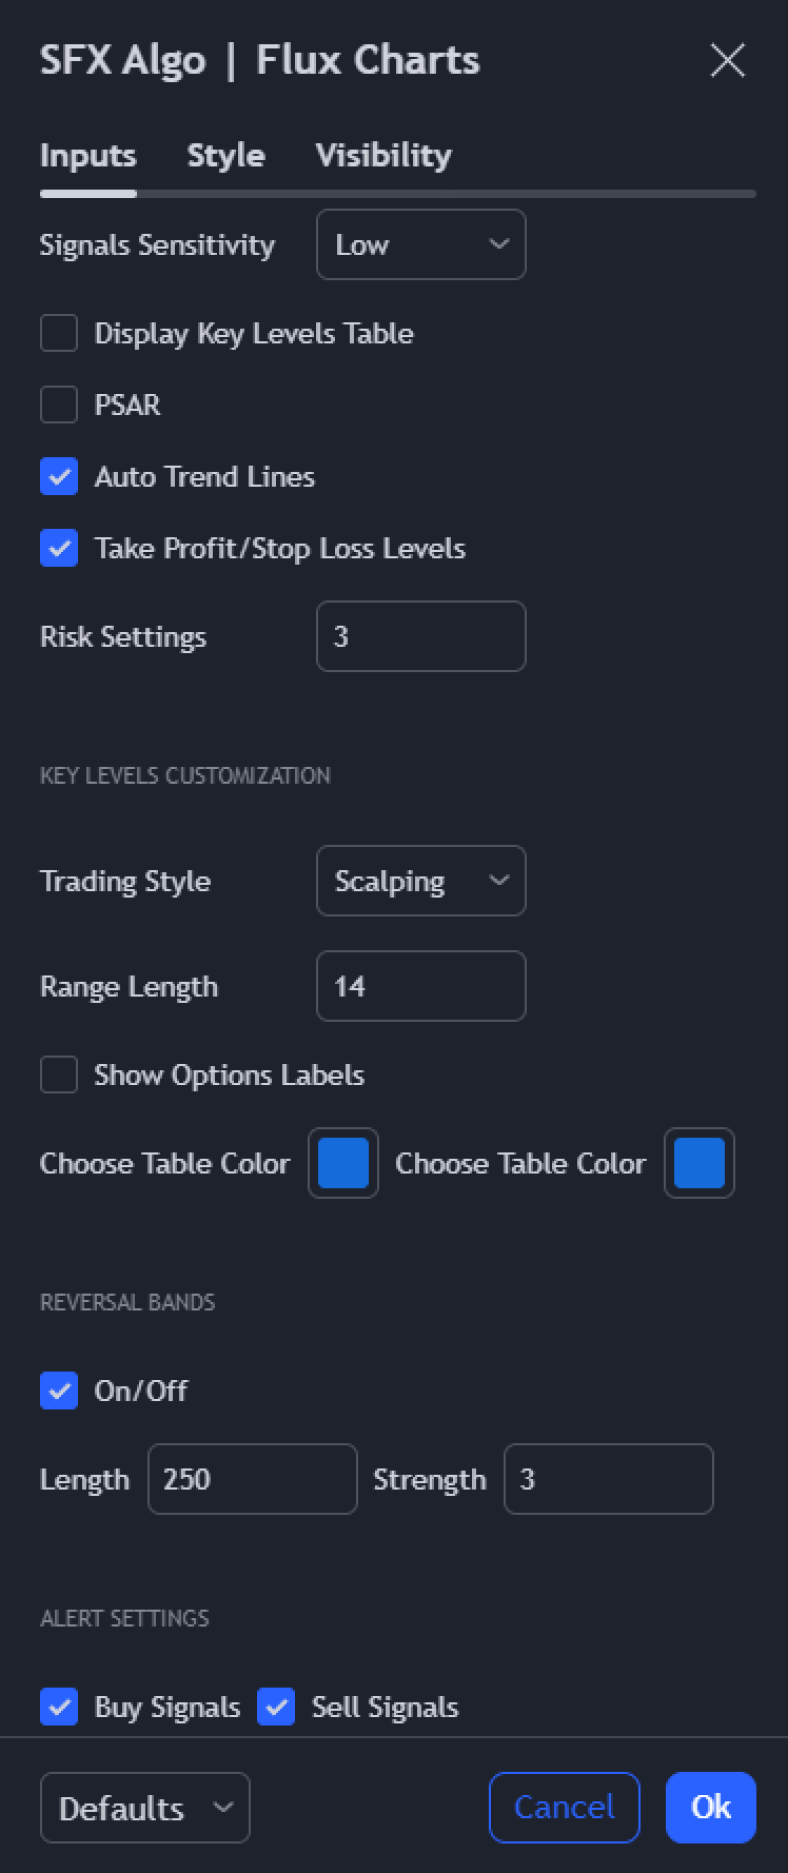Open the Visibility tab
The height and width of the screenshot is (1873, 788).
click(x=383, y=156)
